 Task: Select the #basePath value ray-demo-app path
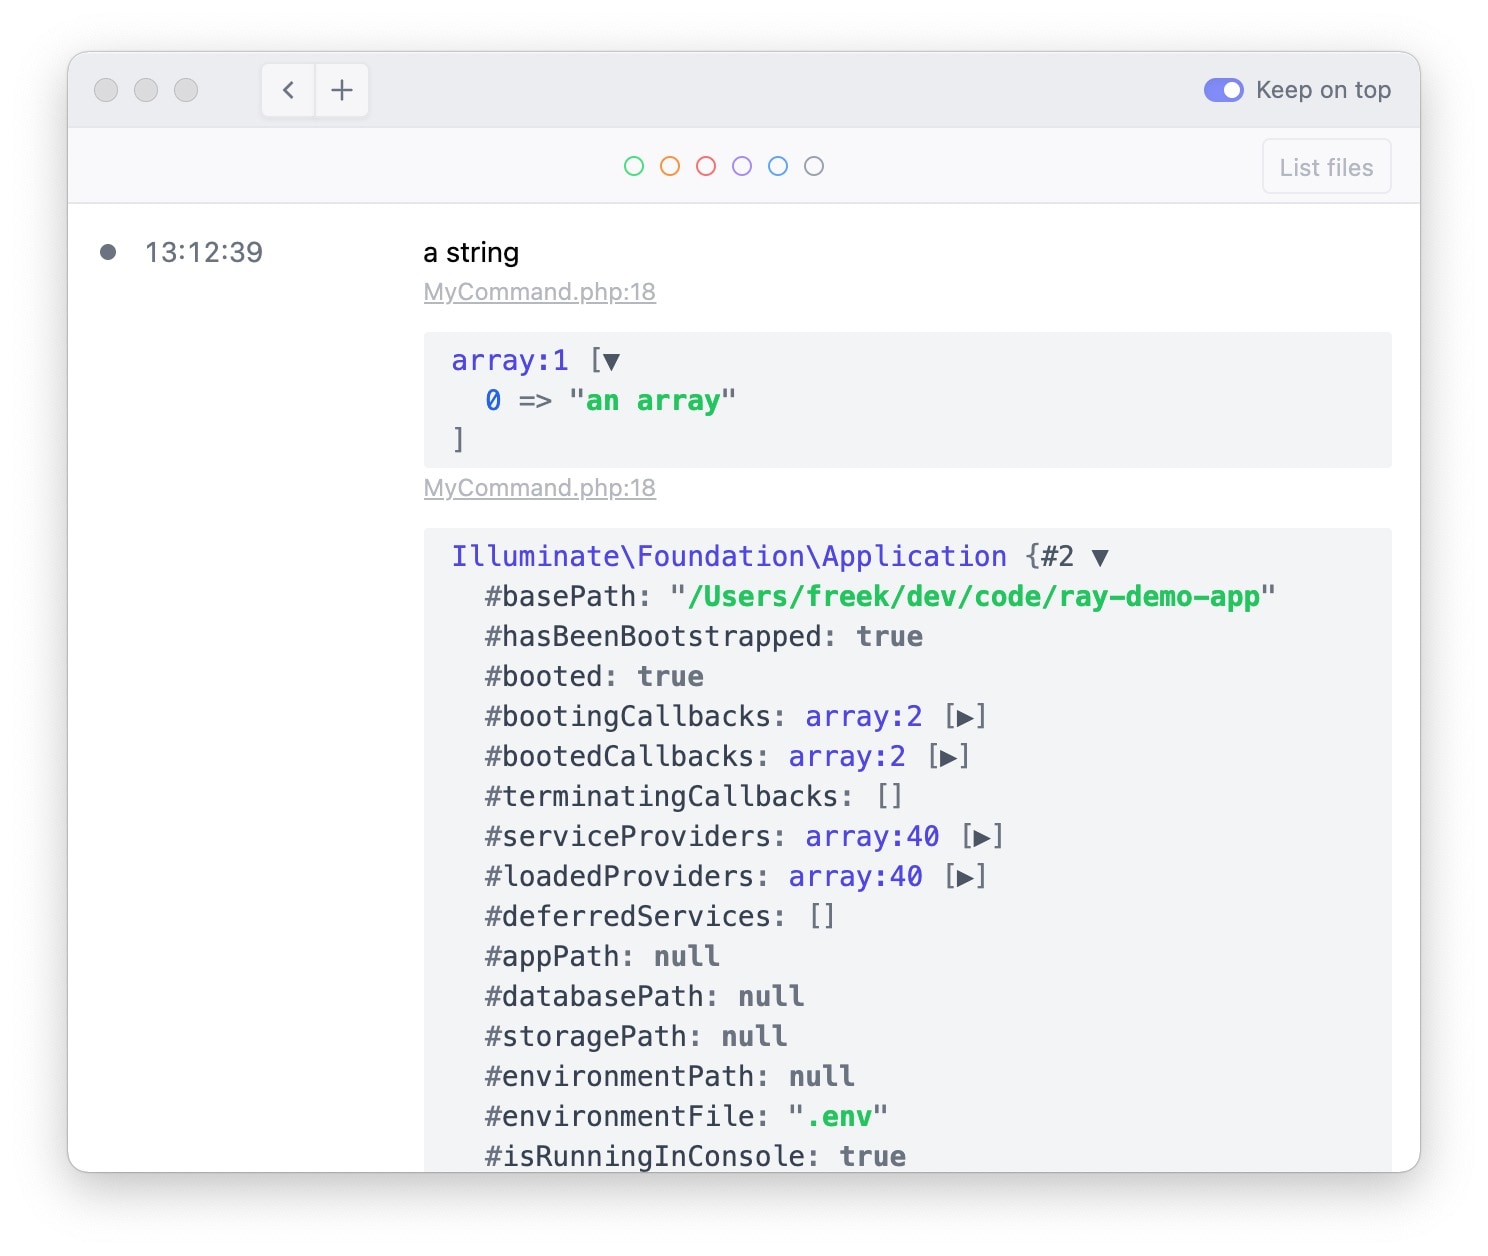973,597
